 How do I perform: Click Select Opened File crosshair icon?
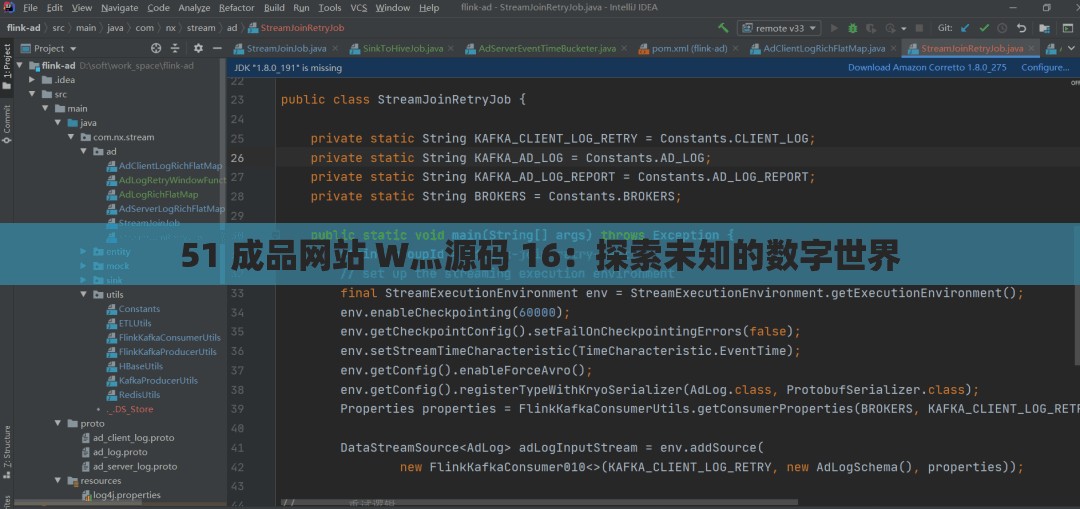(156, 48)
